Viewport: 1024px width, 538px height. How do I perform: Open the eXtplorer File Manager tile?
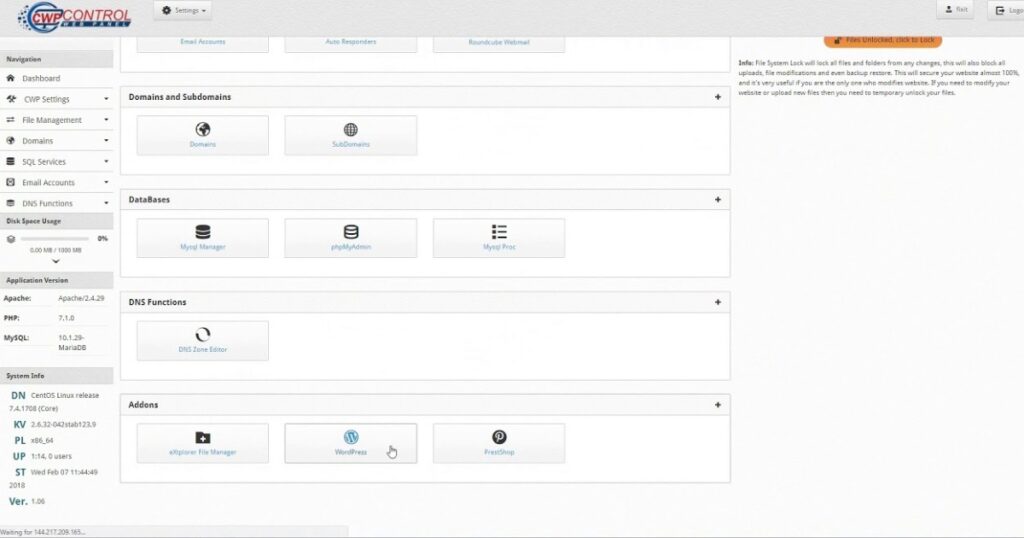[202, 443]
